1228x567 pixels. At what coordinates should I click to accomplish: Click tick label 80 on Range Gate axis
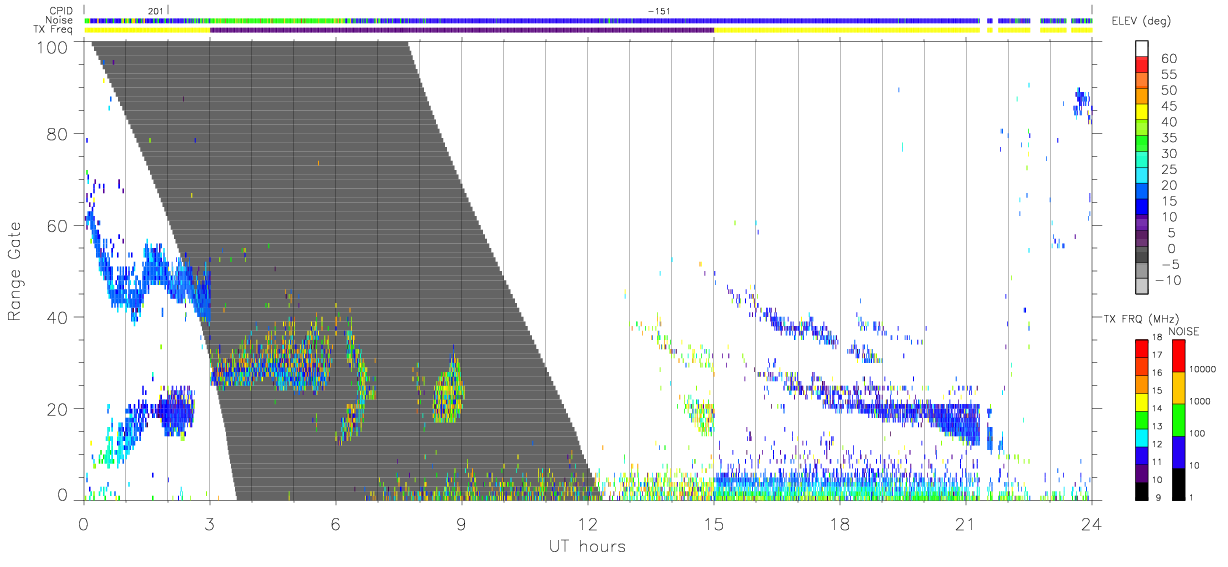point(58,134)
